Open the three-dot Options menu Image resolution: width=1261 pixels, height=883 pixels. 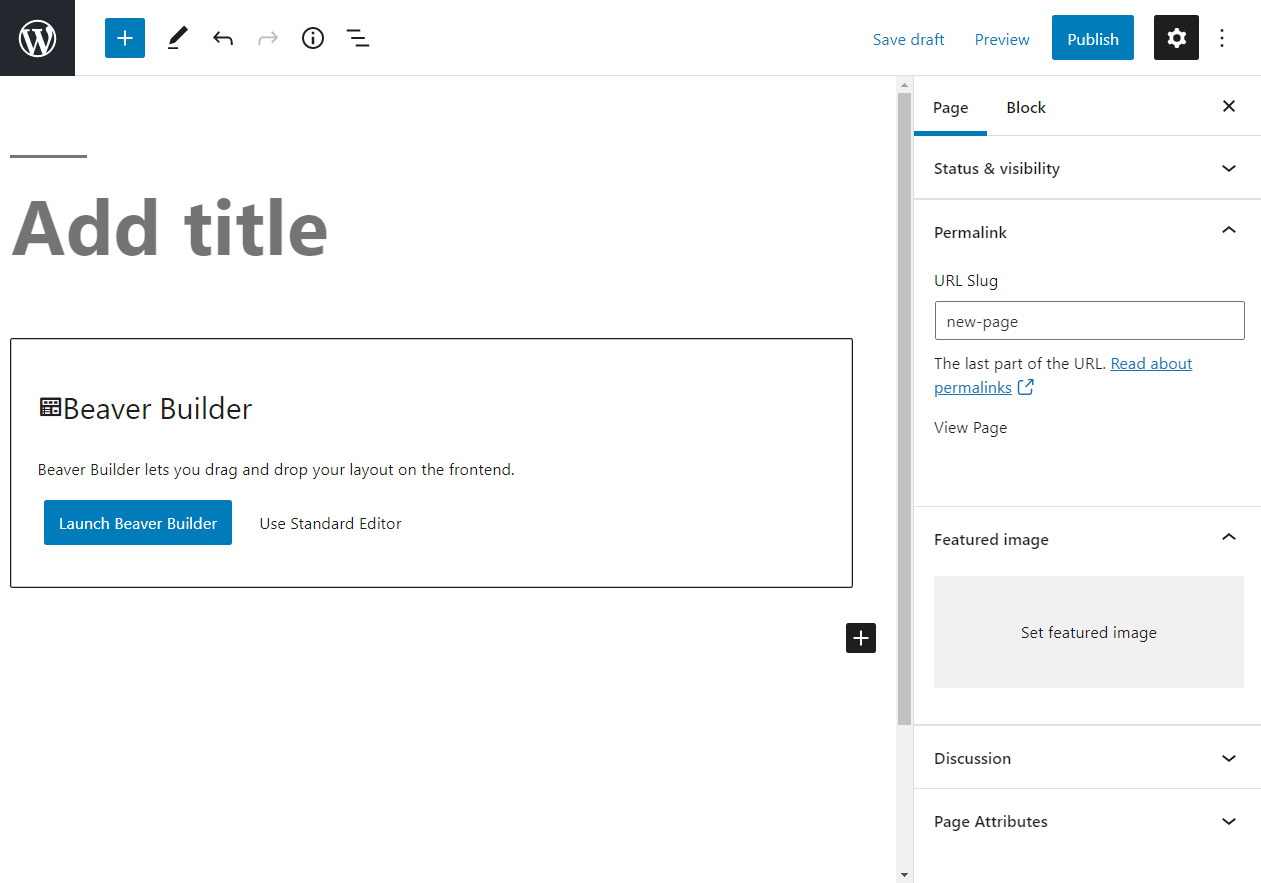pyautogui.click(x=1222, y=38)
